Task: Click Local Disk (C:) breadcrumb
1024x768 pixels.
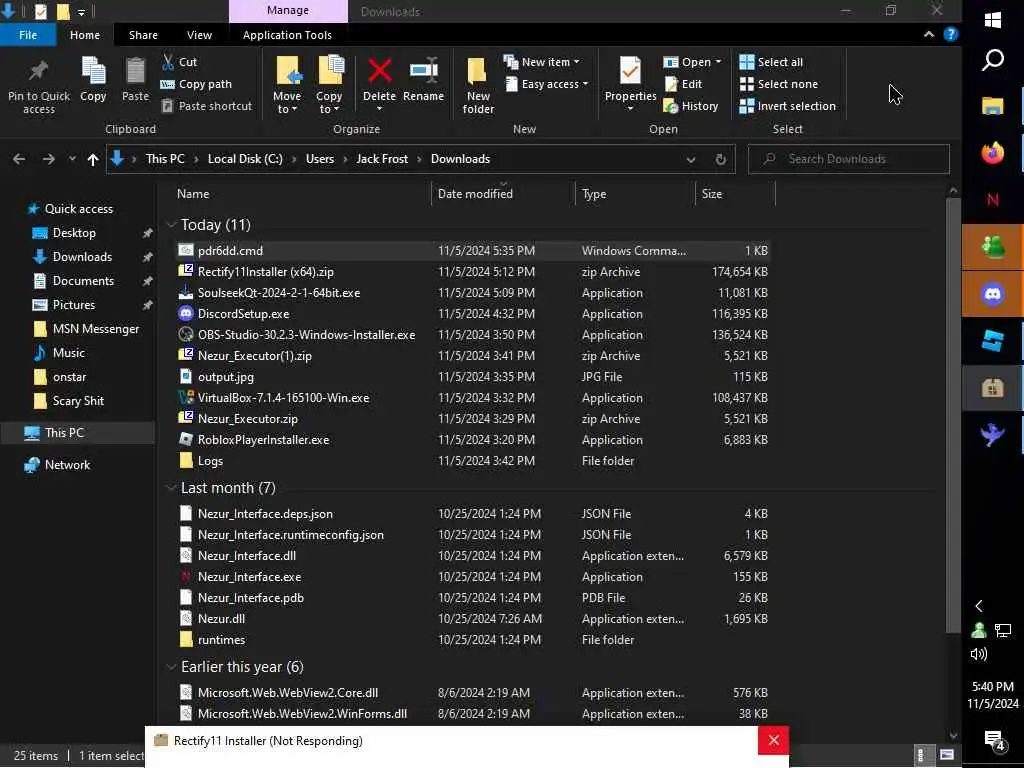Action: click(x=245, y=159)
